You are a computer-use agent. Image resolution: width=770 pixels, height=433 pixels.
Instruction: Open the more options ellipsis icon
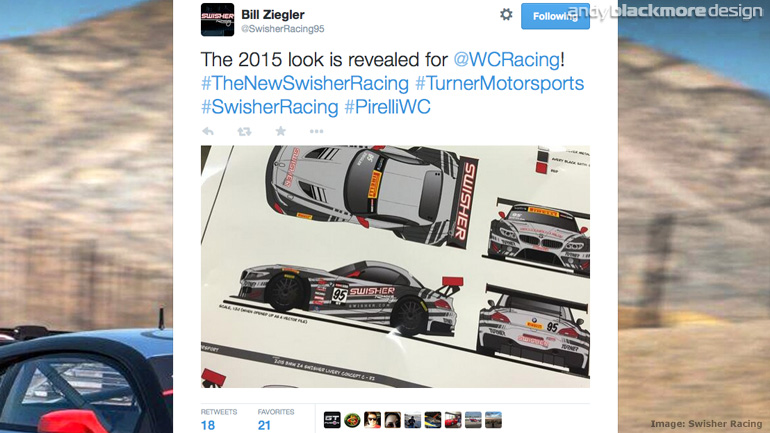click(x=316, y=131)
